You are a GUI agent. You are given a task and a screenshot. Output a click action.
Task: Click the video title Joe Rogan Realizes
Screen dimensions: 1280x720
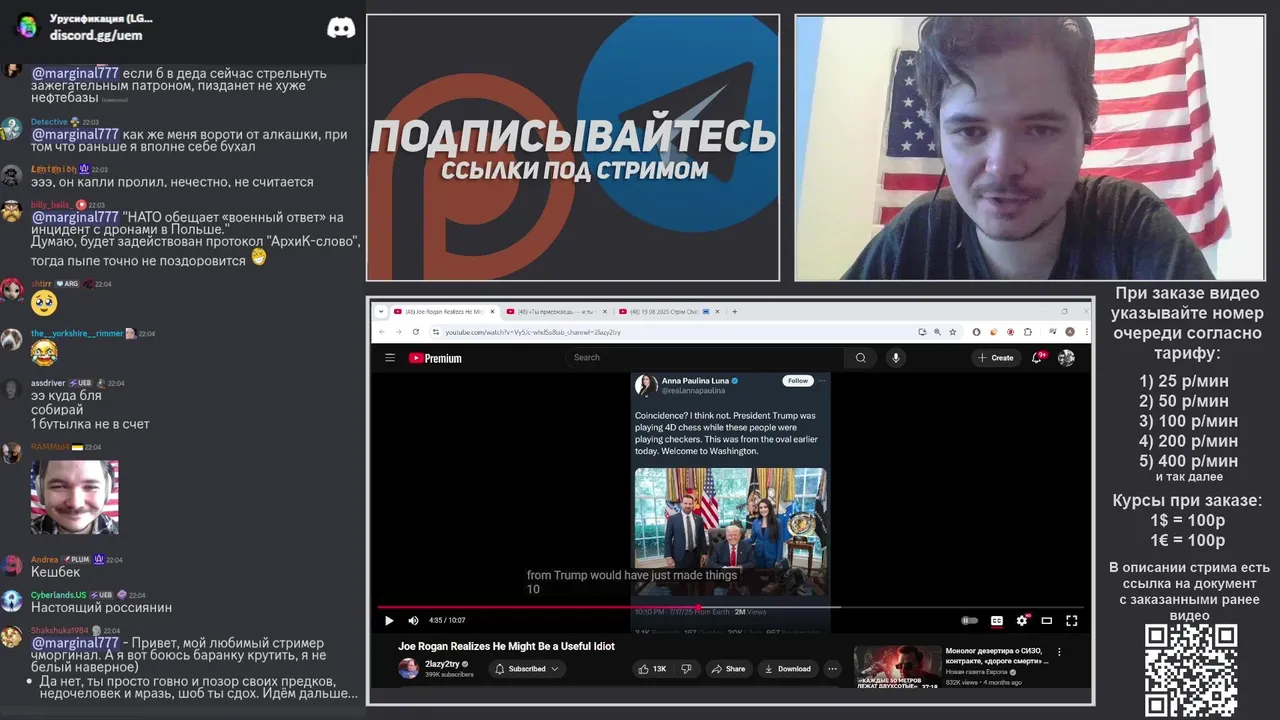click(506, 646)
